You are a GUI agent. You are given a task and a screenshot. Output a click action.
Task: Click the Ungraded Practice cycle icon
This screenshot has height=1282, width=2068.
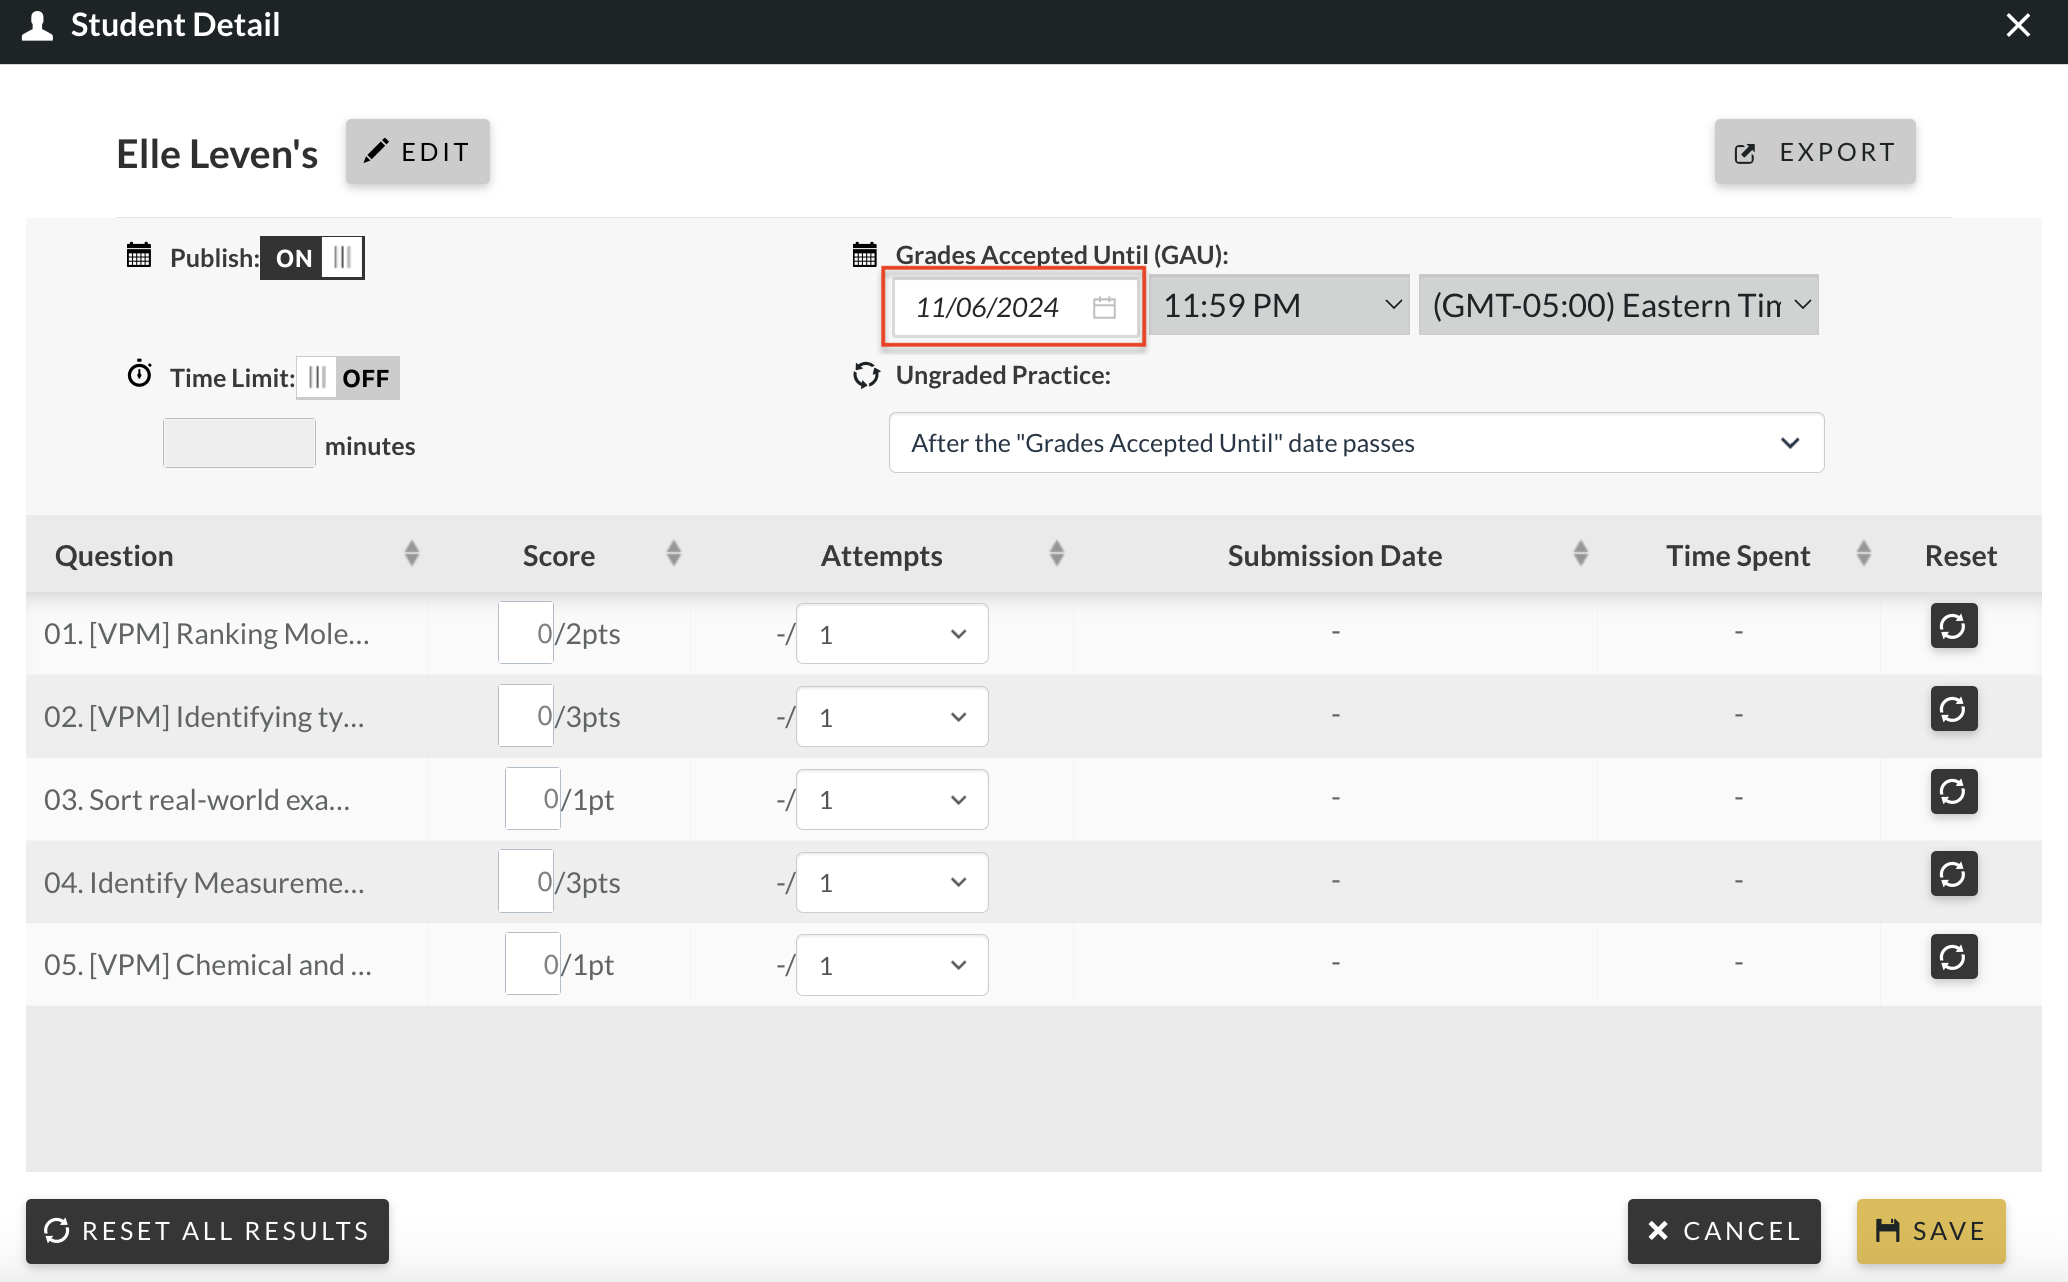pos(866,375)
